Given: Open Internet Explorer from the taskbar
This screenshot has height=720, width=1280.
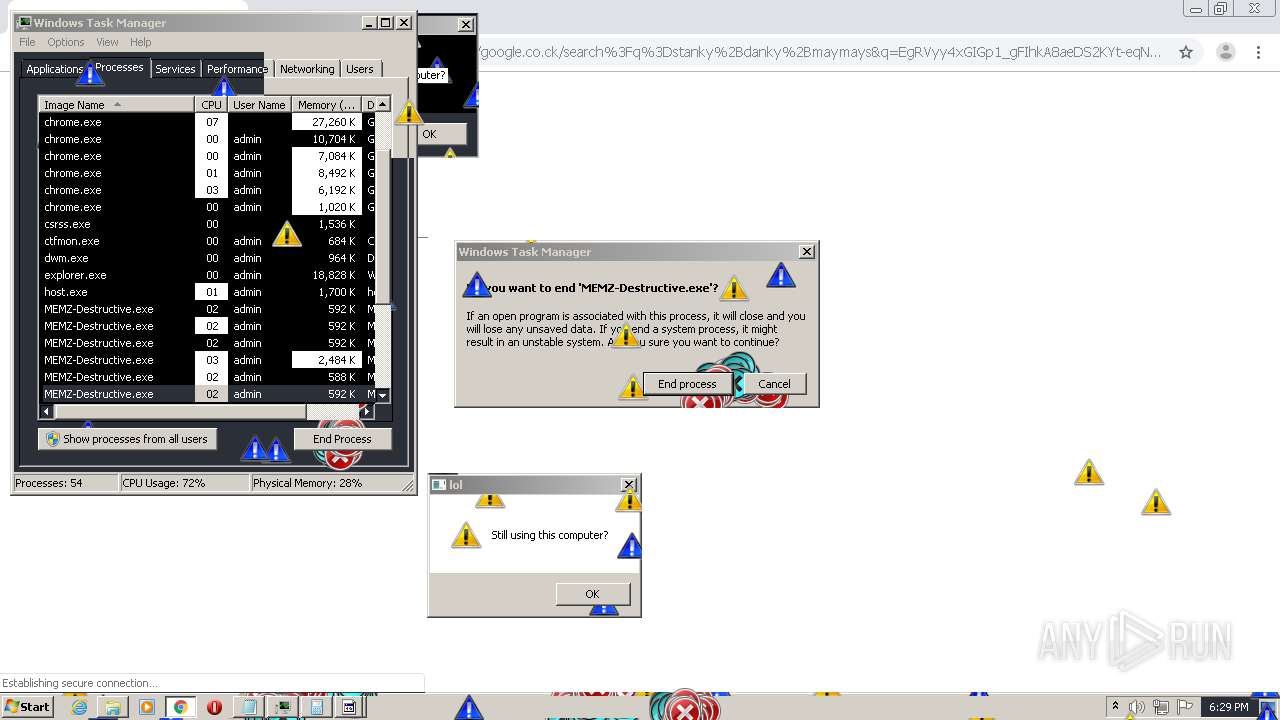Looking at the screenshot, I should coord(79,707).
